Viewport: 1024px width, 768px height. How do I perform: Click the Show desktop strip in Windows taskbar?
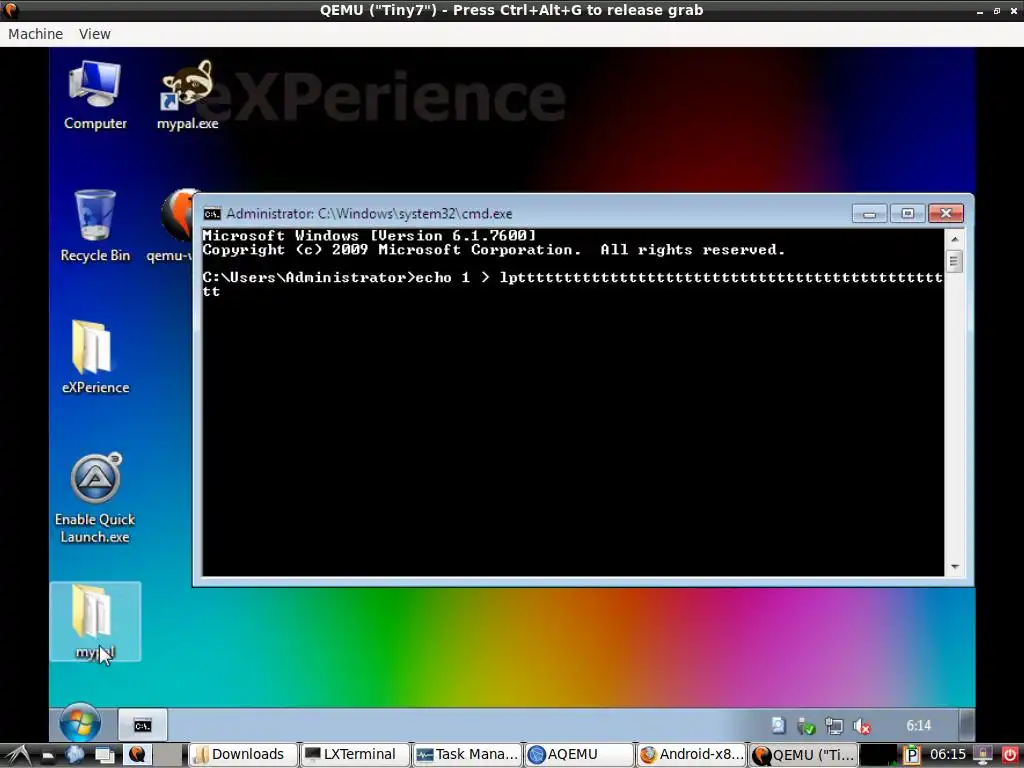point(968,726)
